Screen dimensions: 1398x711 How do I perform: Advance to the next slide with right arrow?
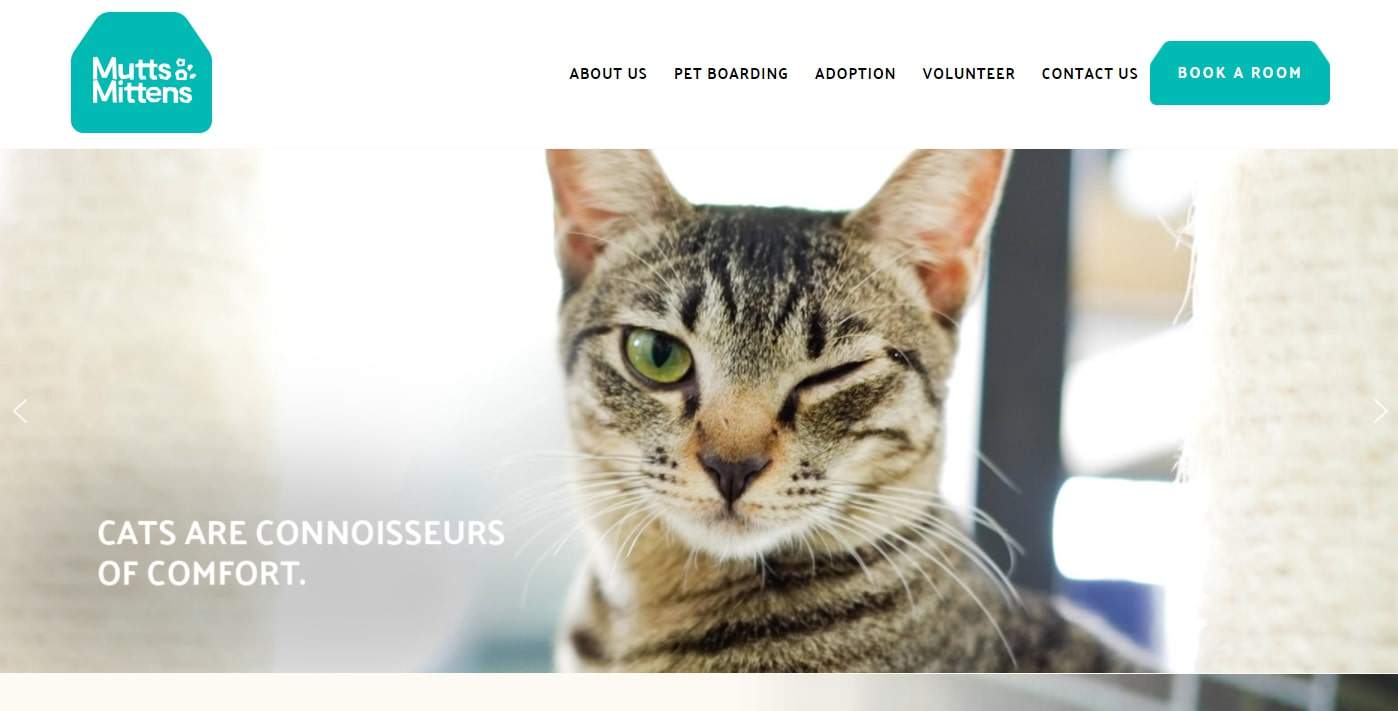[1380, 411]
